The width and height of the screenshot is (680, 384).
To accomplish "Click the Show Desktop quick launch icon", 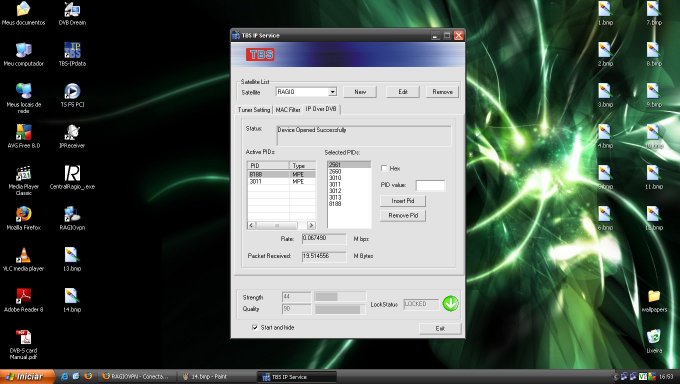I will click(76, 377).
